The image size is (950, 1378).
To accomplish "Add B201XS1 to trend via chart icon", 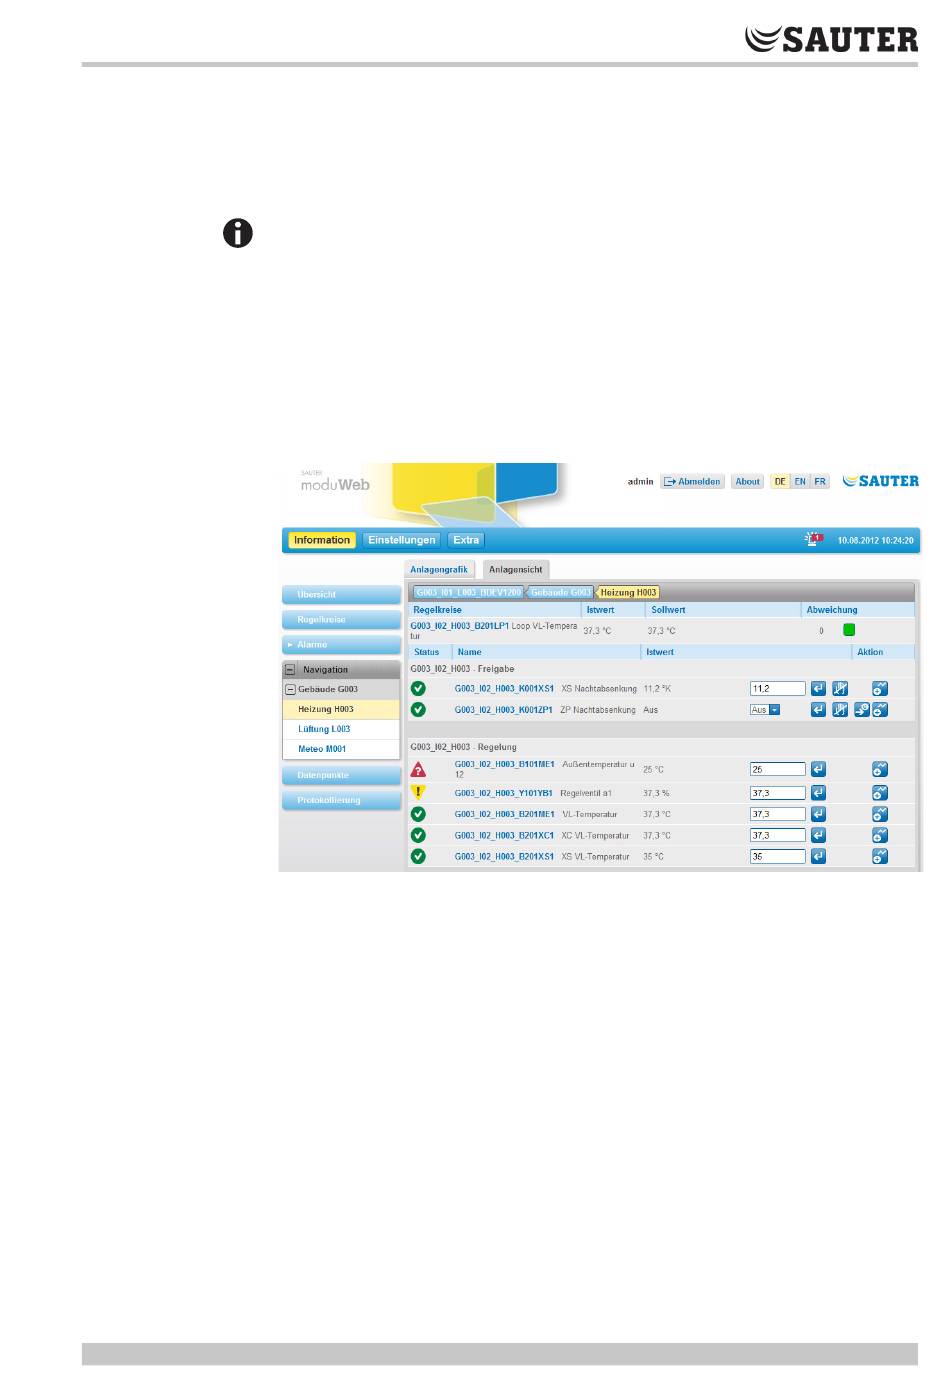I will tap(880, 856).
